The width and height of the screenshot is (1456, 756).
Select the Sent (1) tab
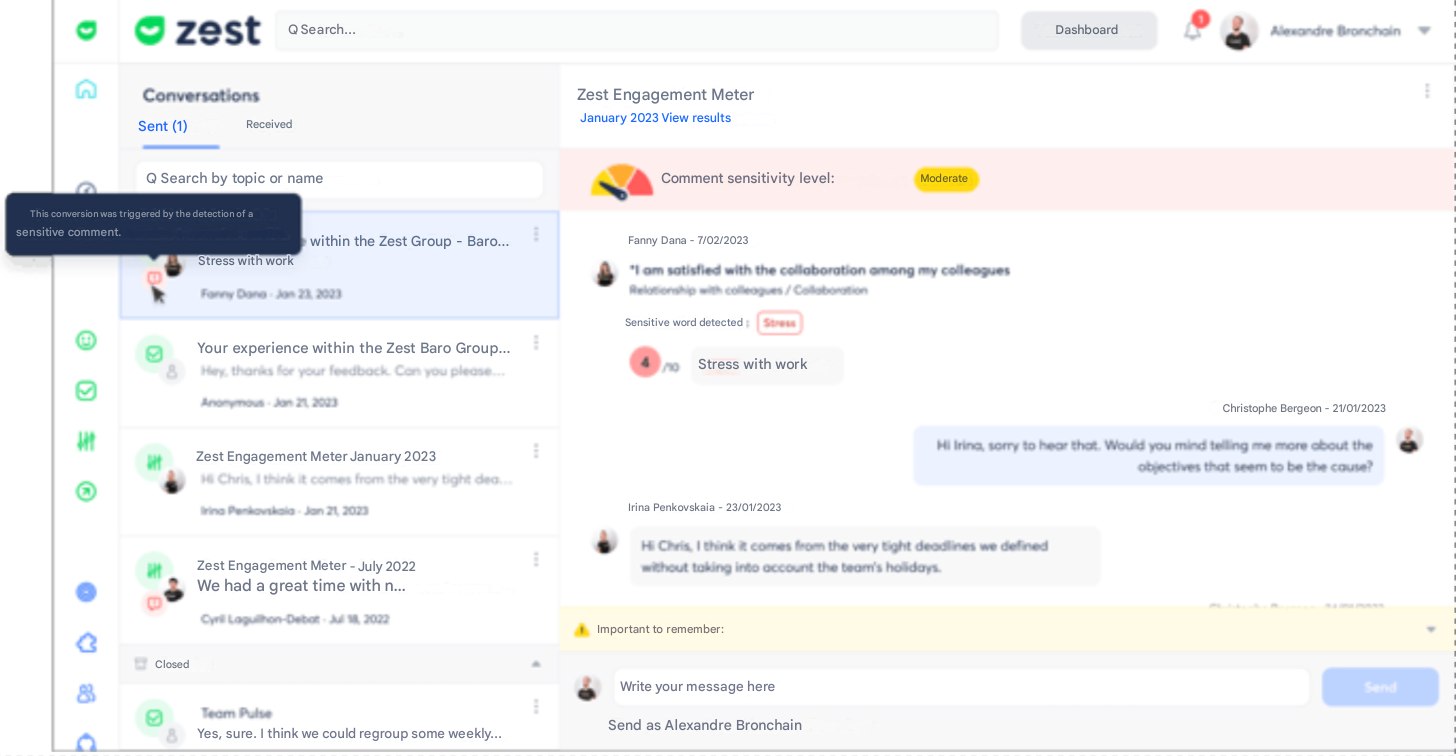tap(163, 126)
